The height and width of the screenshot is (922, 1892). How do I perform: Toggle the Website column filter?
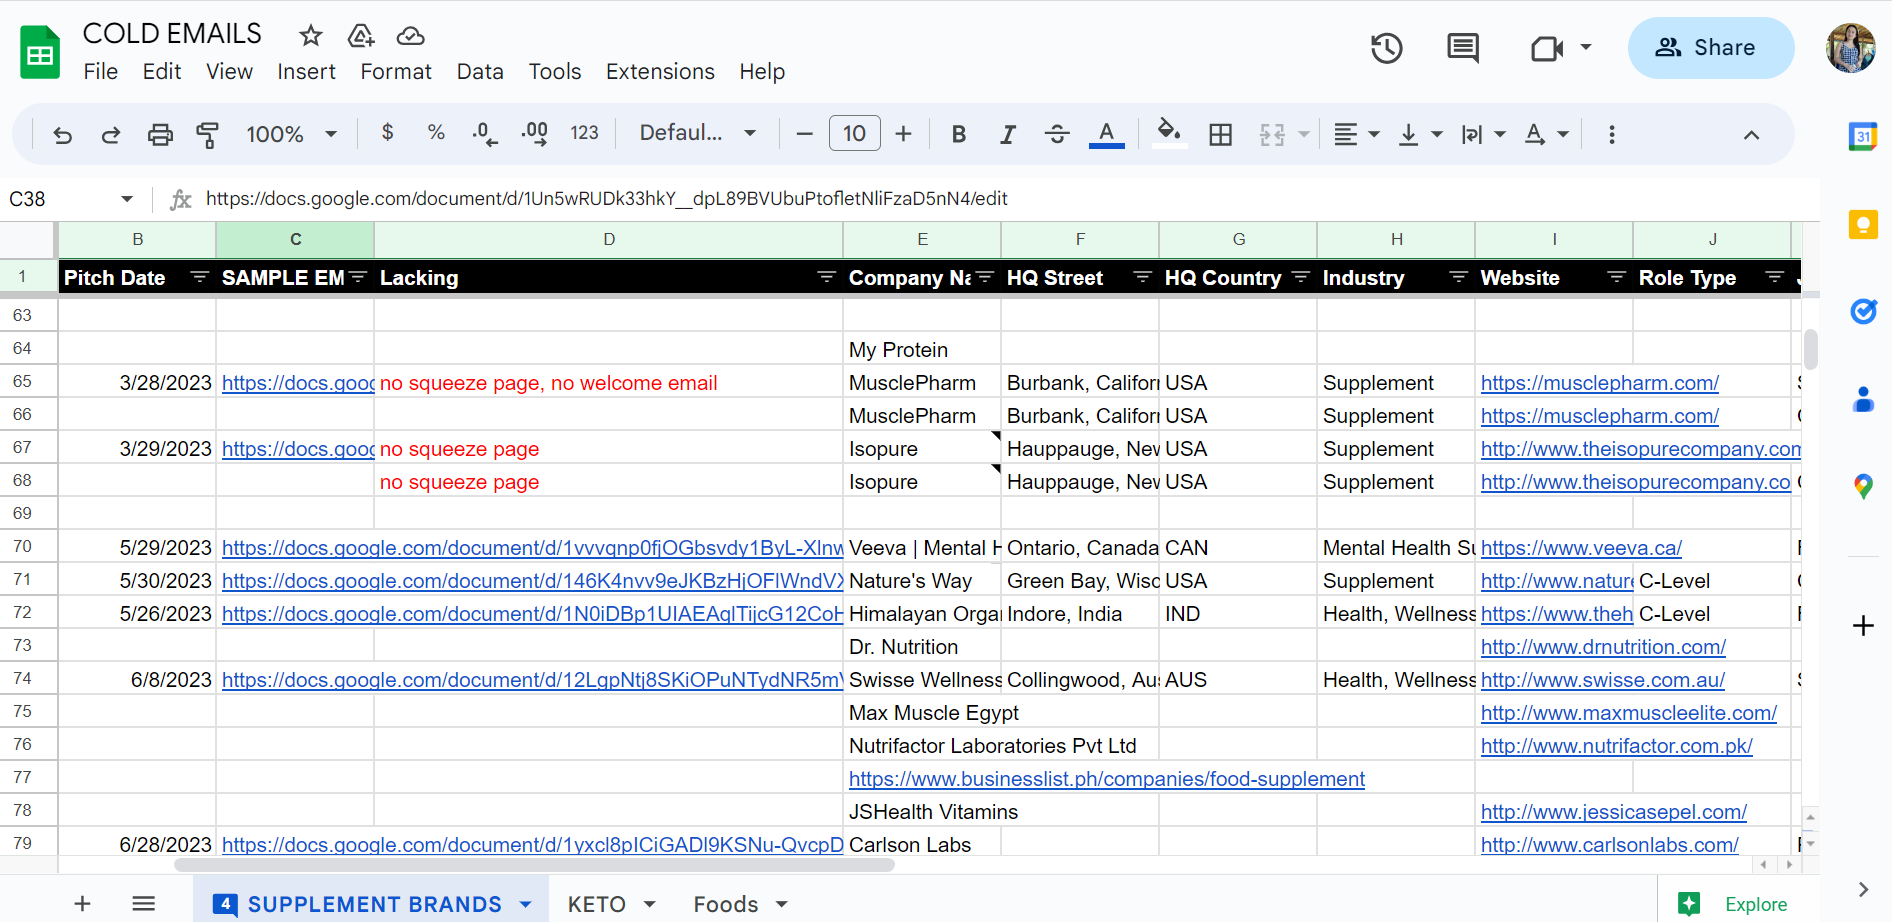click(1616, 277)
